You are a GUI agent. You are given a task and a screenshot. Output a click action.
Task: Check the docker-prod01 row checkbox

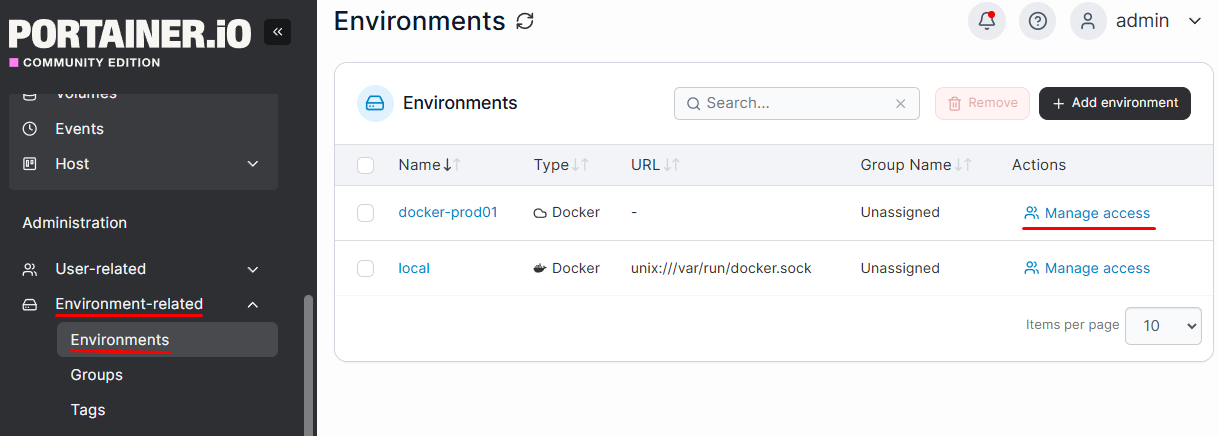366,212
